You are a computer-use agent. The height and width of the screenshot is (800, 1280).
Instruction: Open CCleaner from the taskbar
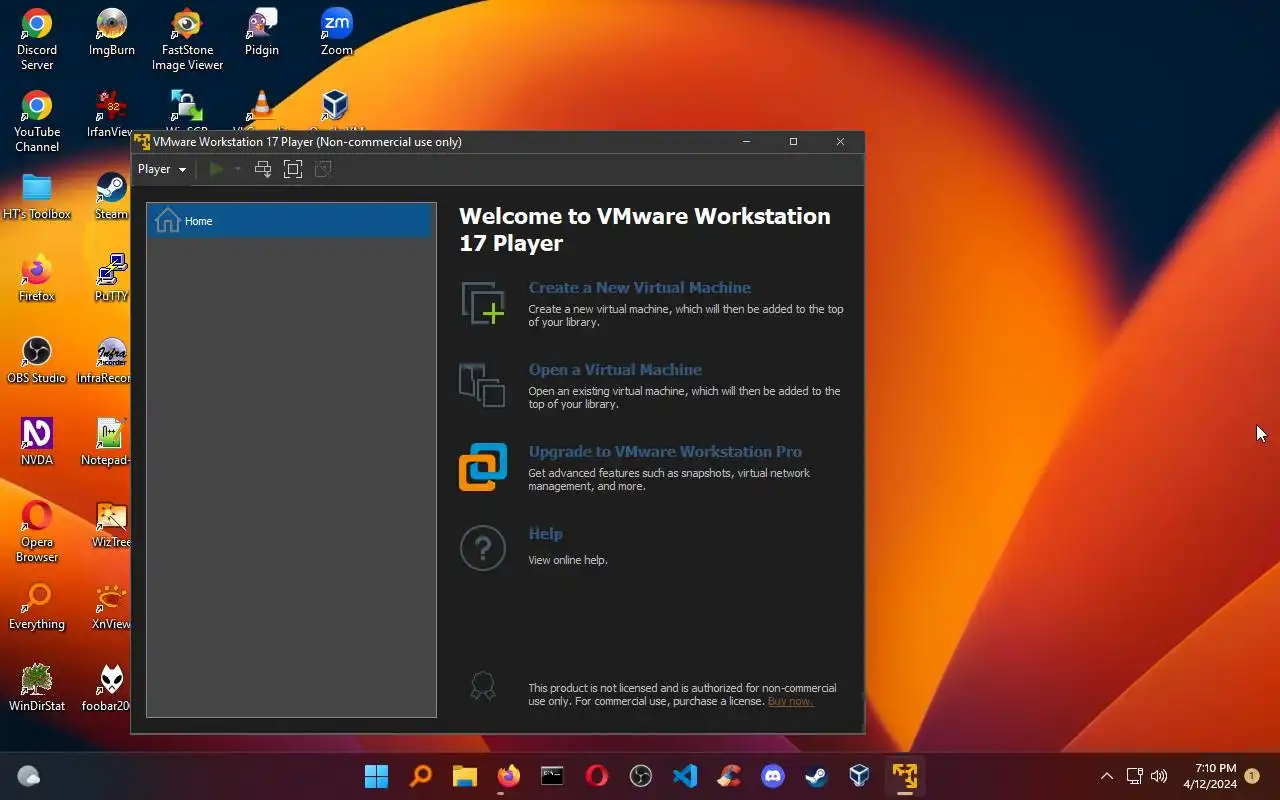pos(729,776)
